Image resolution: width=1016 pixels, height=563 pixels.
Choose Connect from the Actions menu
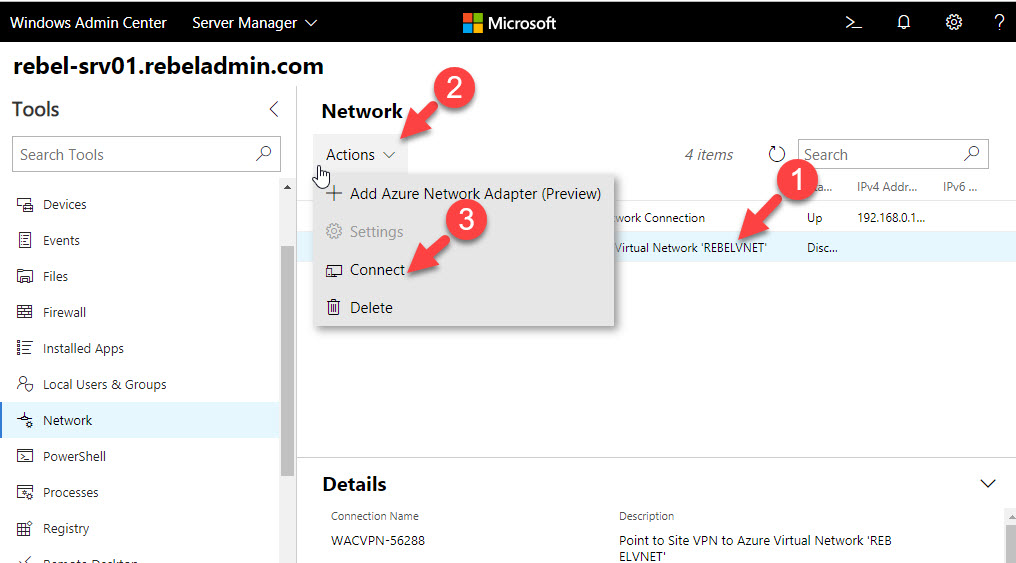point(377,270)
